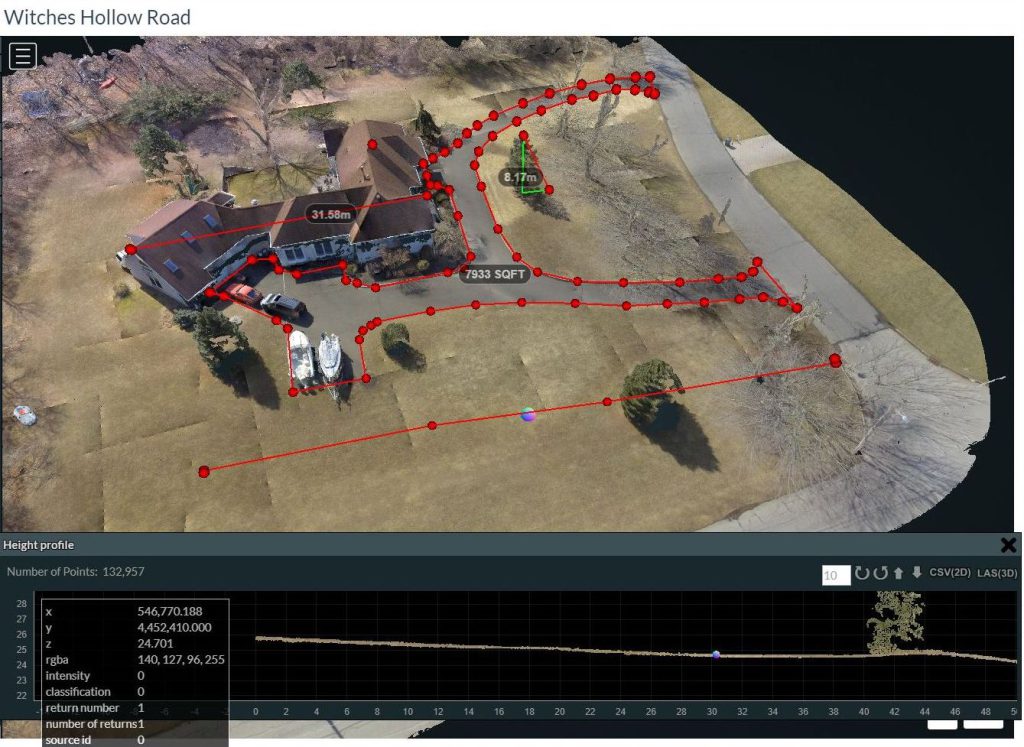
Task: Click the Witches Hollow Road title
Action: pyautogui.click(x=97, y=17)
